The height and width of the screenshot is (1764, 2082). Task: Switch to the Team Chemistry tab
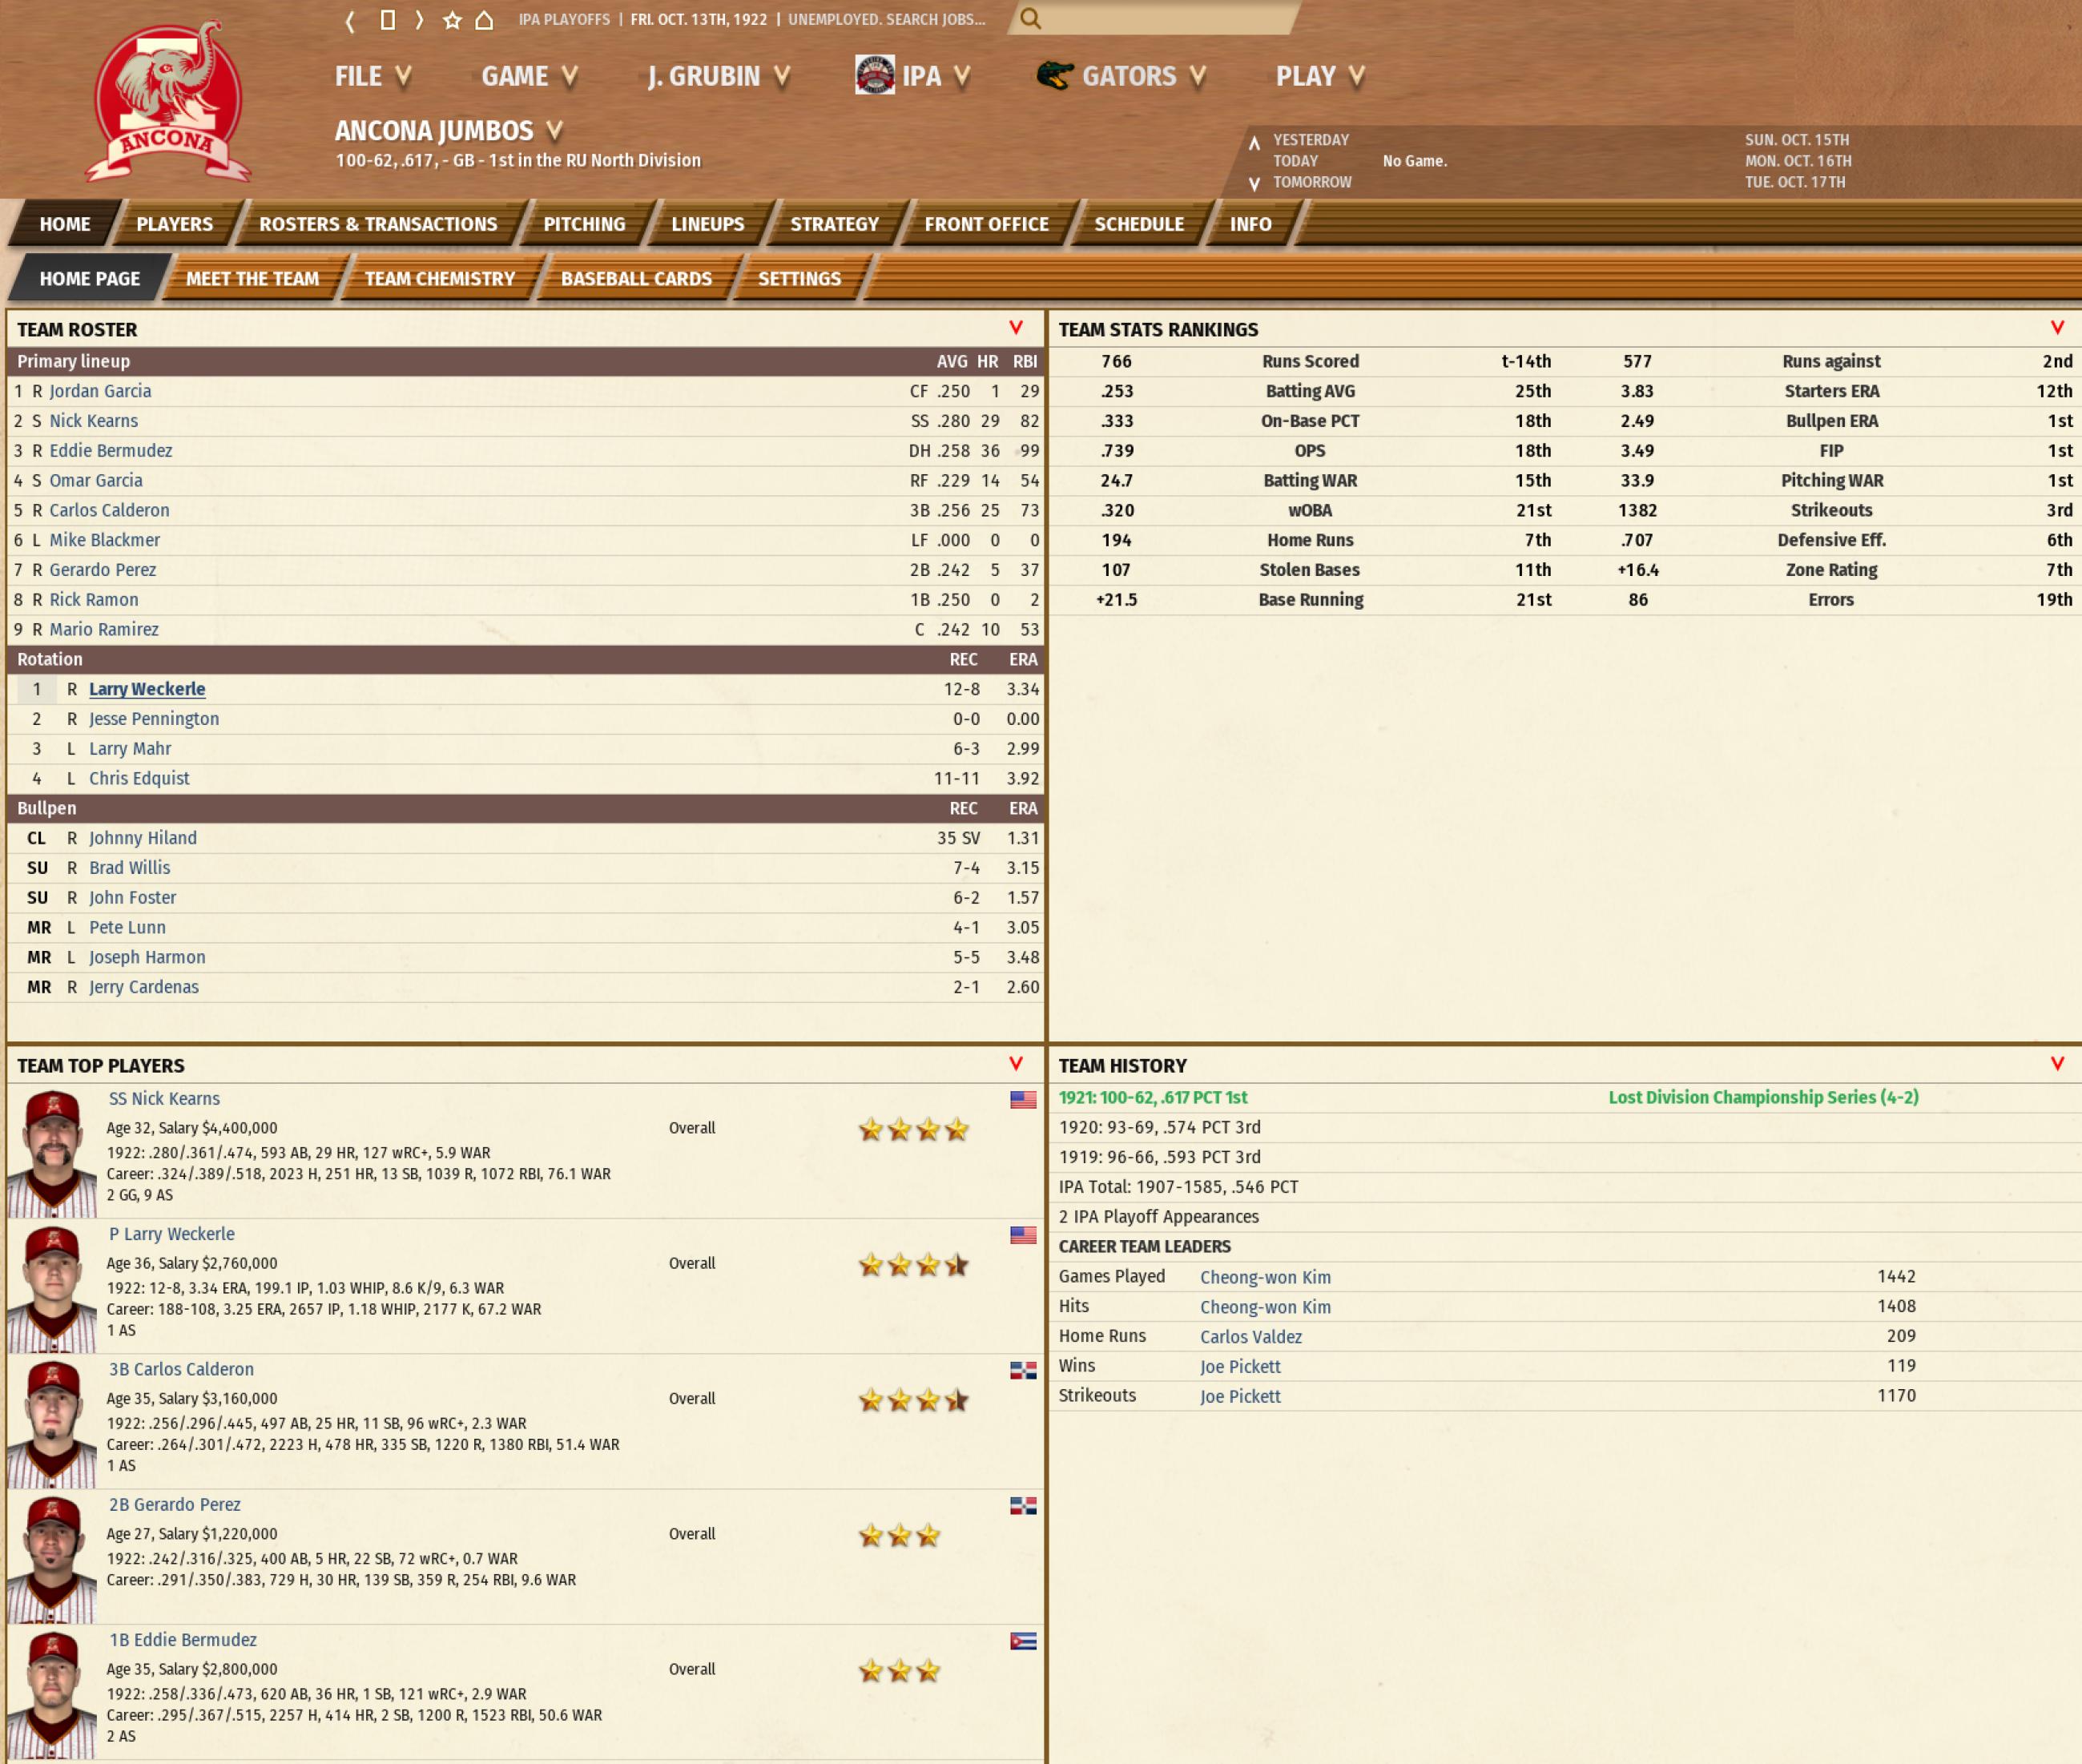(439, 279)
